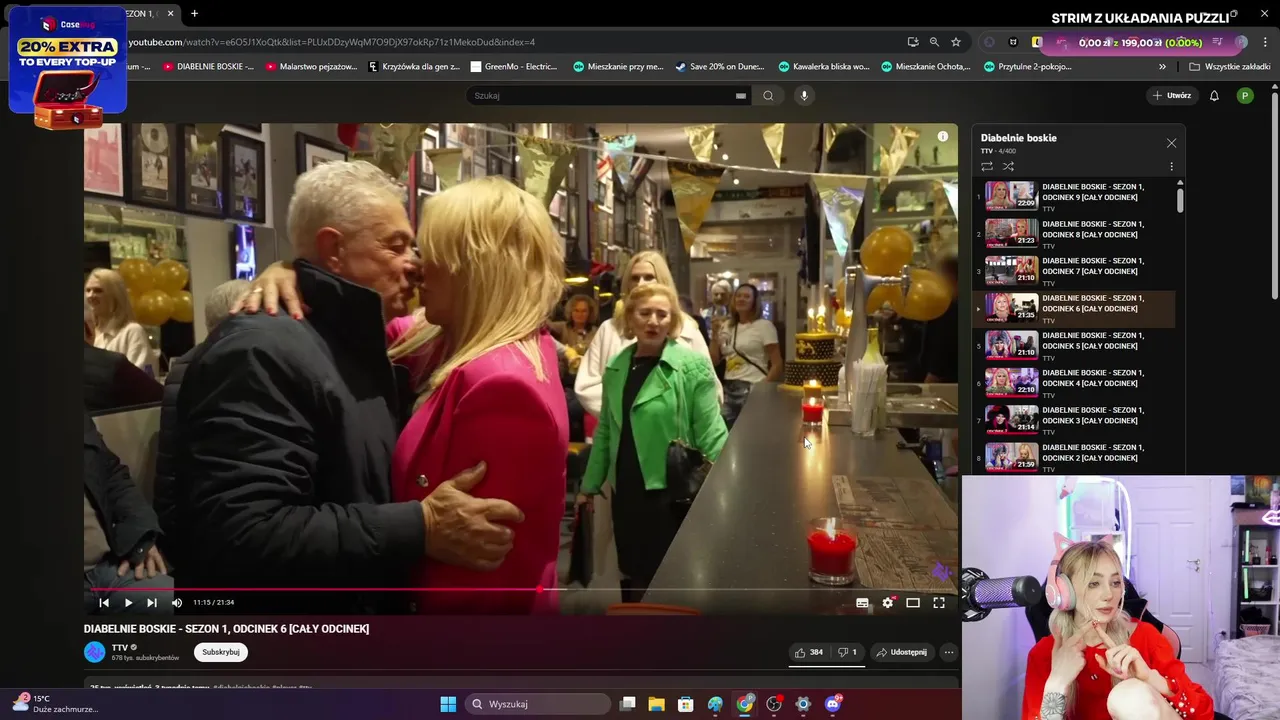Choose Sezon 1, Odcinek 3 playlist entry
The height and width of the screenshot is (720, 1280).
[x=1075, y=419]
